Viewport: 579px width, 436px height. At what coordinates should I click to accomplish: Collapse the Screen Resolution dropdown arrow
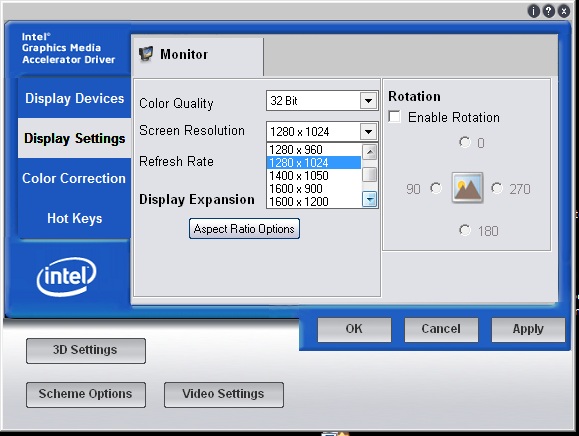[x=368, y=131]
